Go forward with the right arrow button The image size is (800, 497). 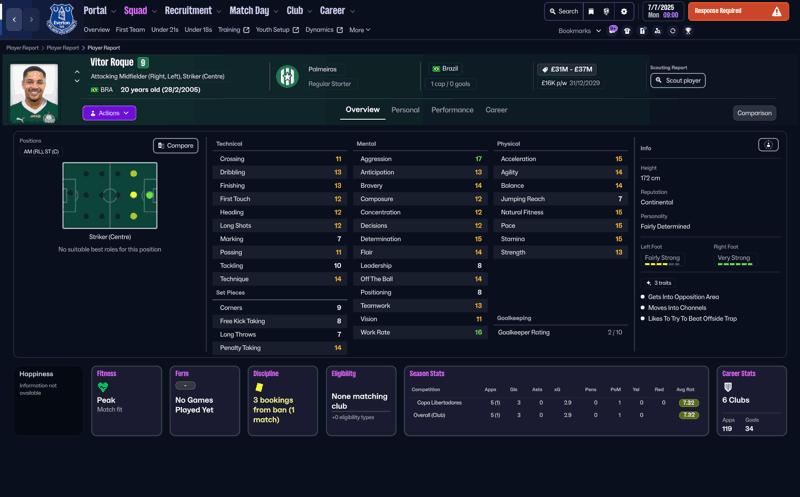pyautogui.click(x=31, y=19)
